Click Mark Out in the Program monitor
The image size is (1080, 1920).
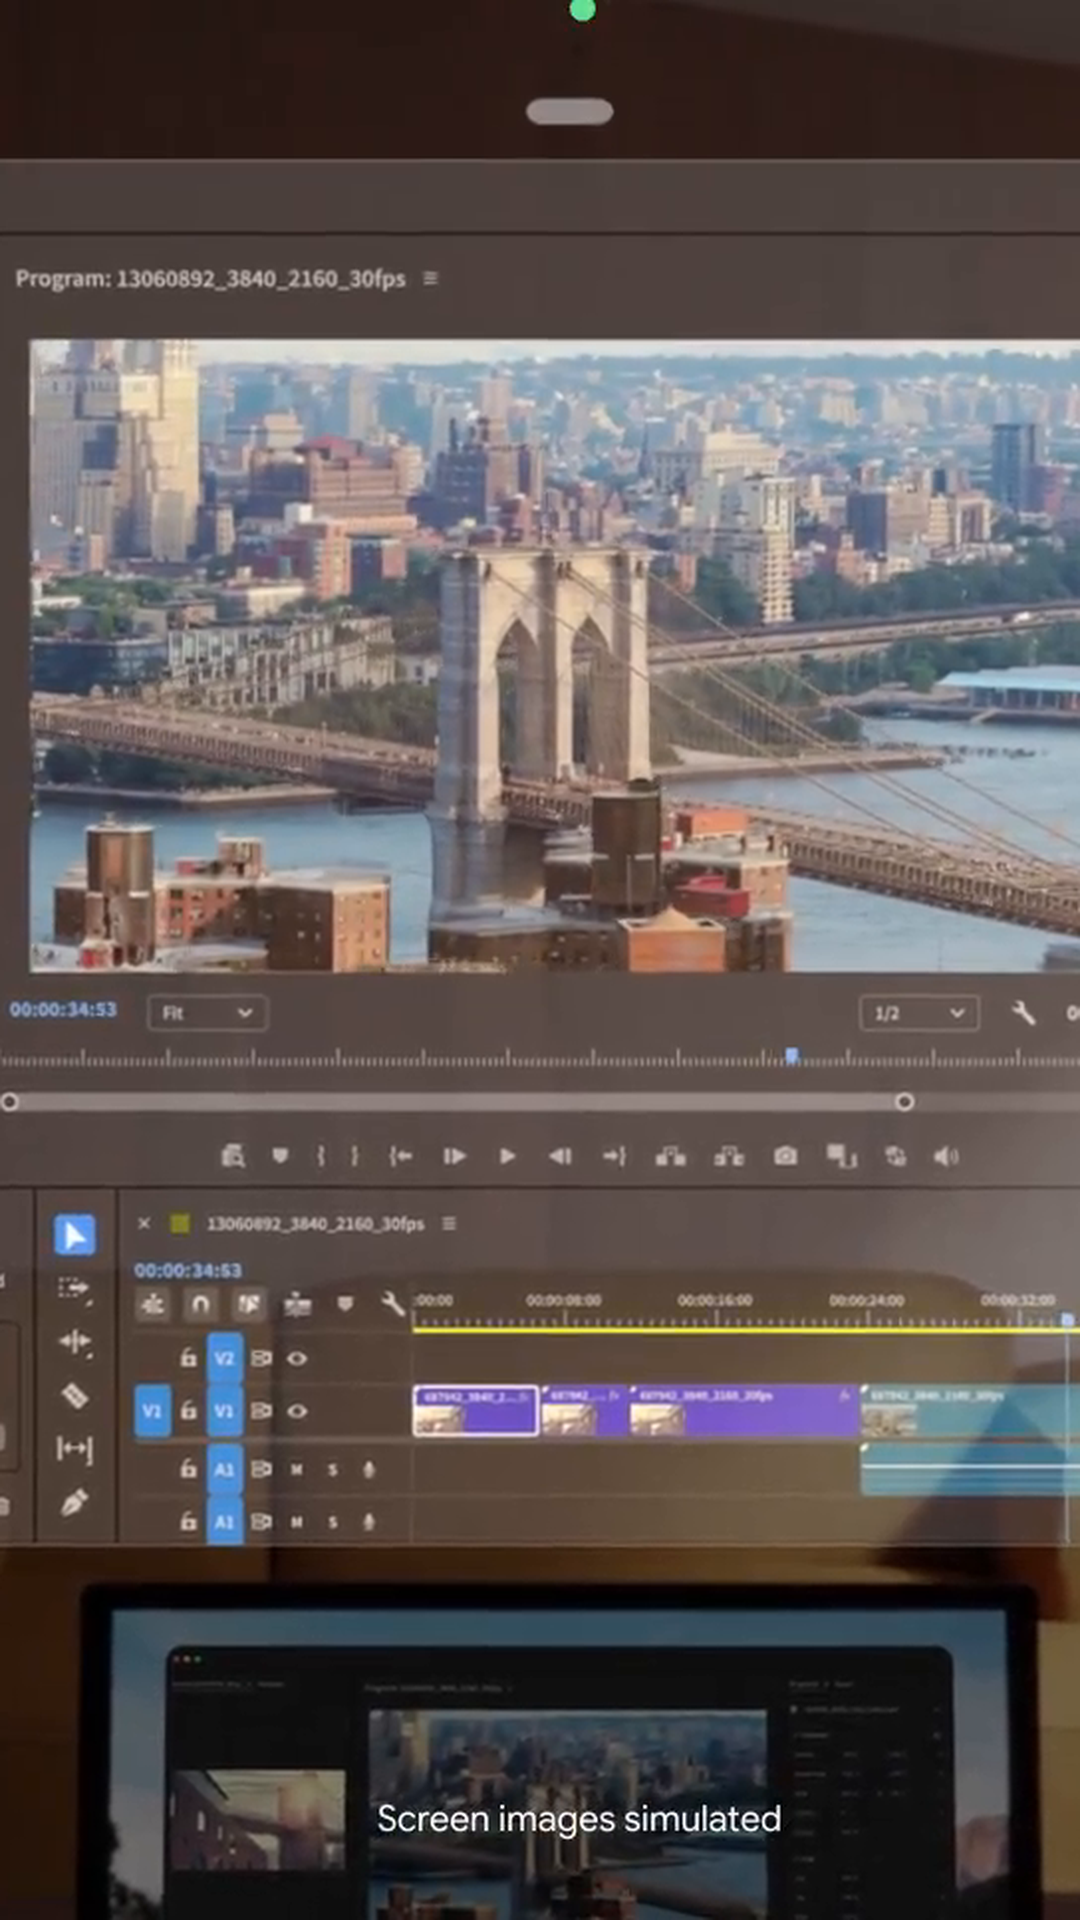pos(354,1156)
